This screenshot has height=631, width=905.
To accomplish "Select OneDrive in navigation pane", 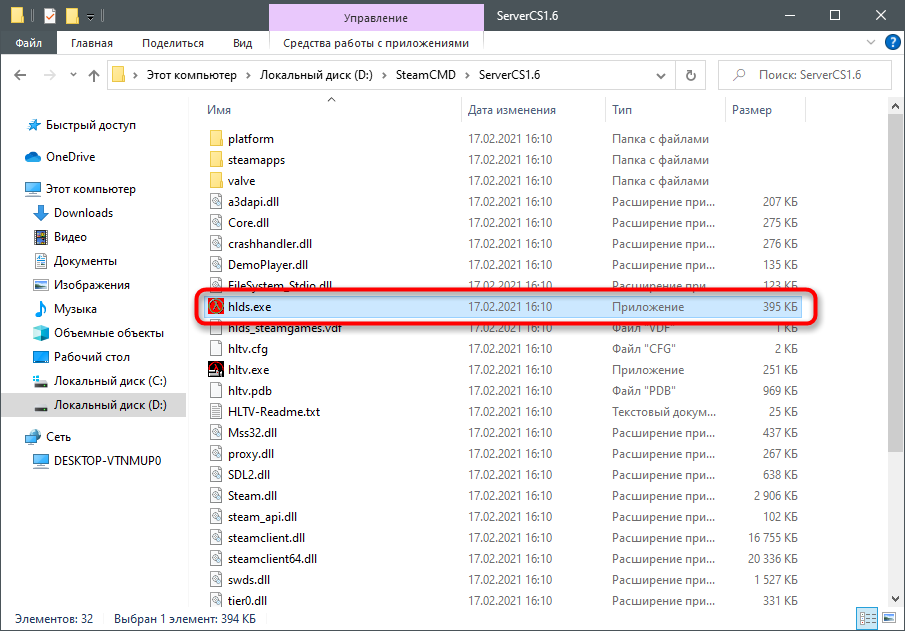I will pos(70,157).
